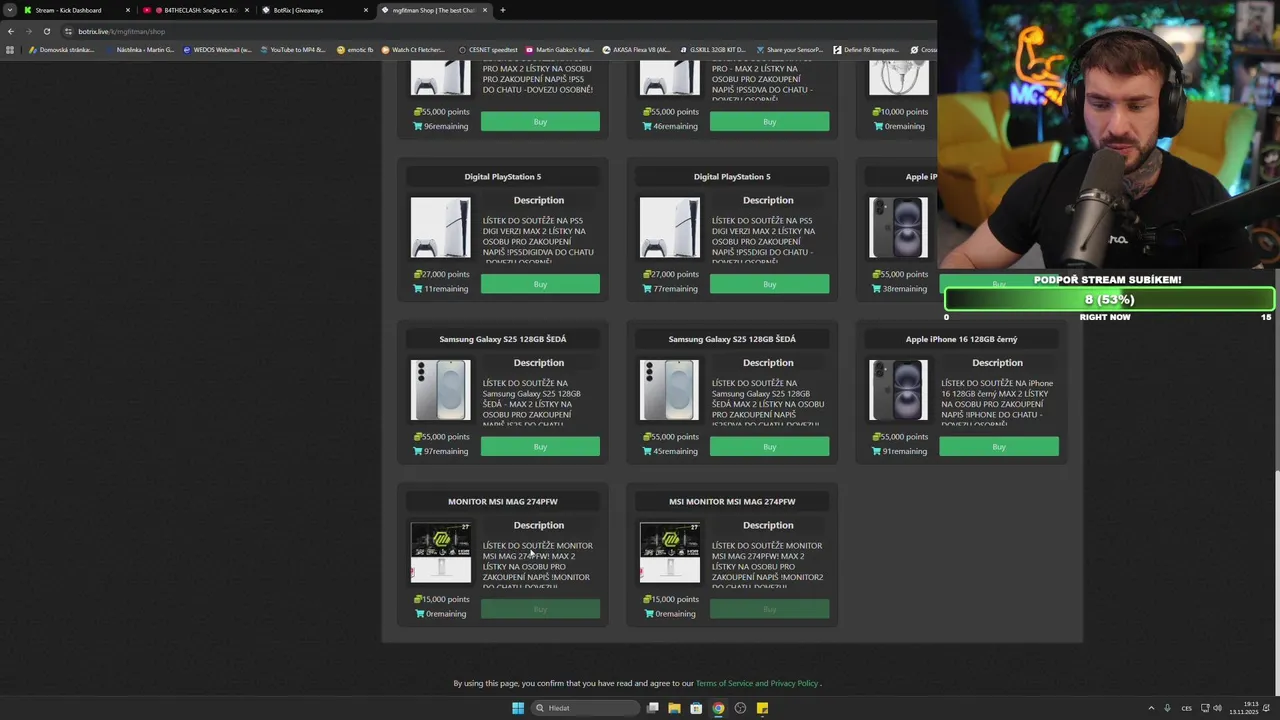1280x720 pixels.
Task: Click disabled Buy under MONITOR MSI MAG 274PFW
Action: [540, 609]
